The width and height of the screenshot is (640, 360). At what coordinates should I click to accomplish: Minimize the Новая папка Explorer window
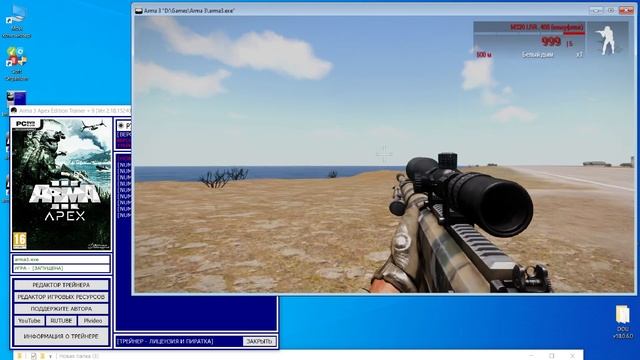pos(531,356)
